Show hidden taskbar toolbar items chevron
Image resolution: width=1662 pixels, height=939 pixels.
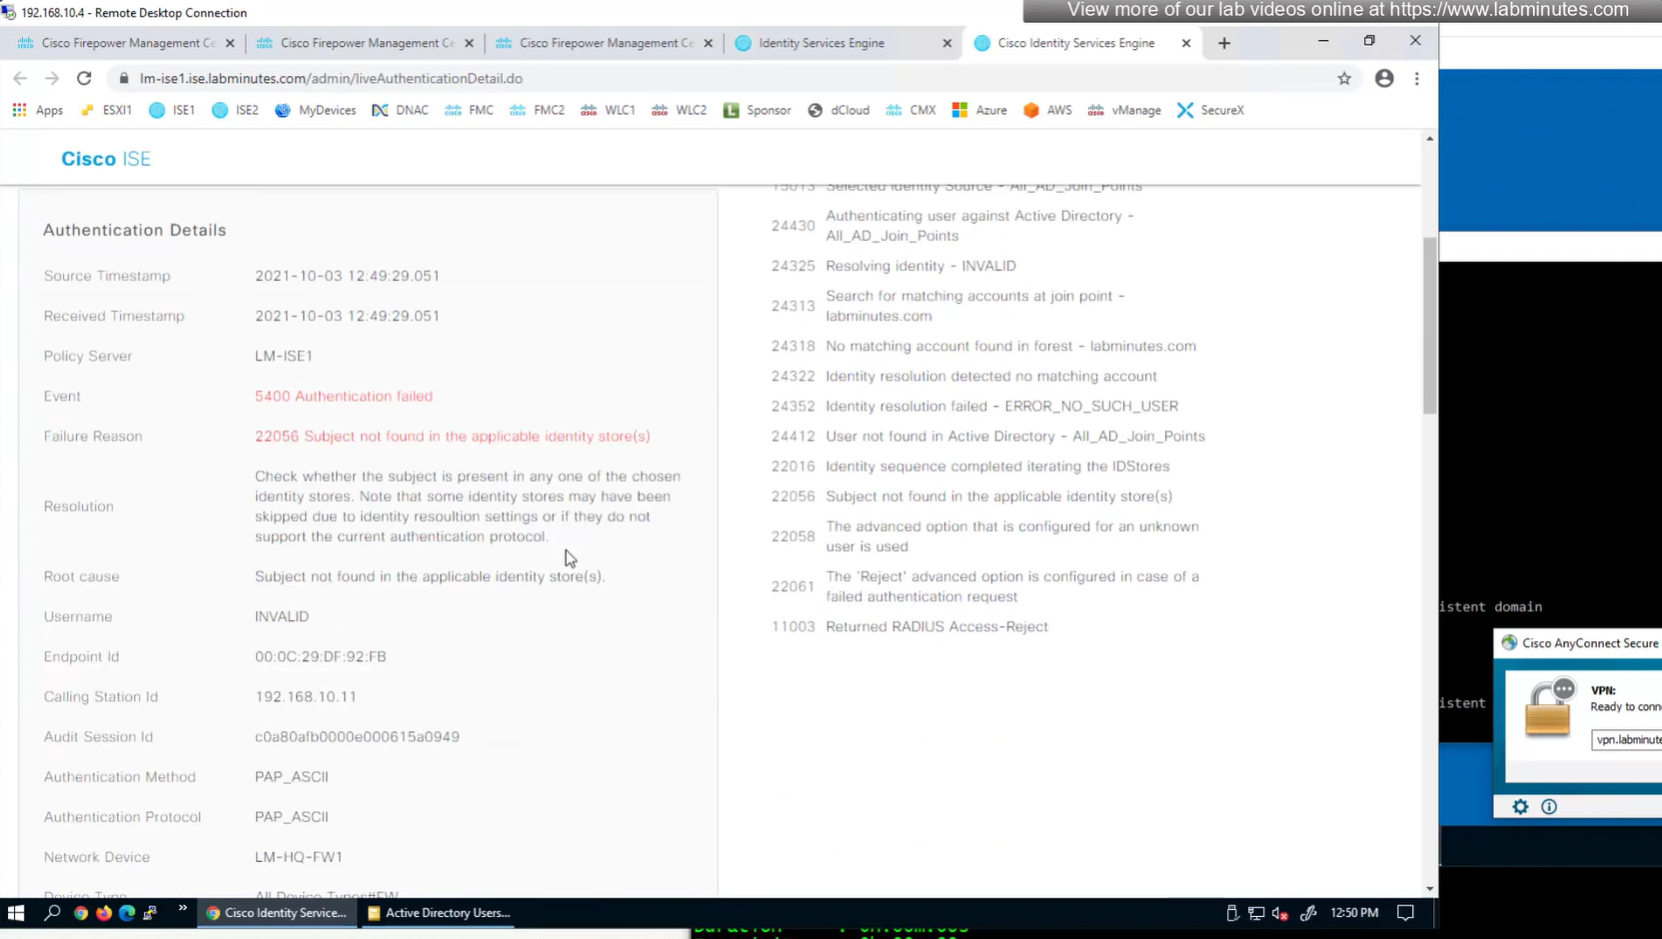pos(182,909)
